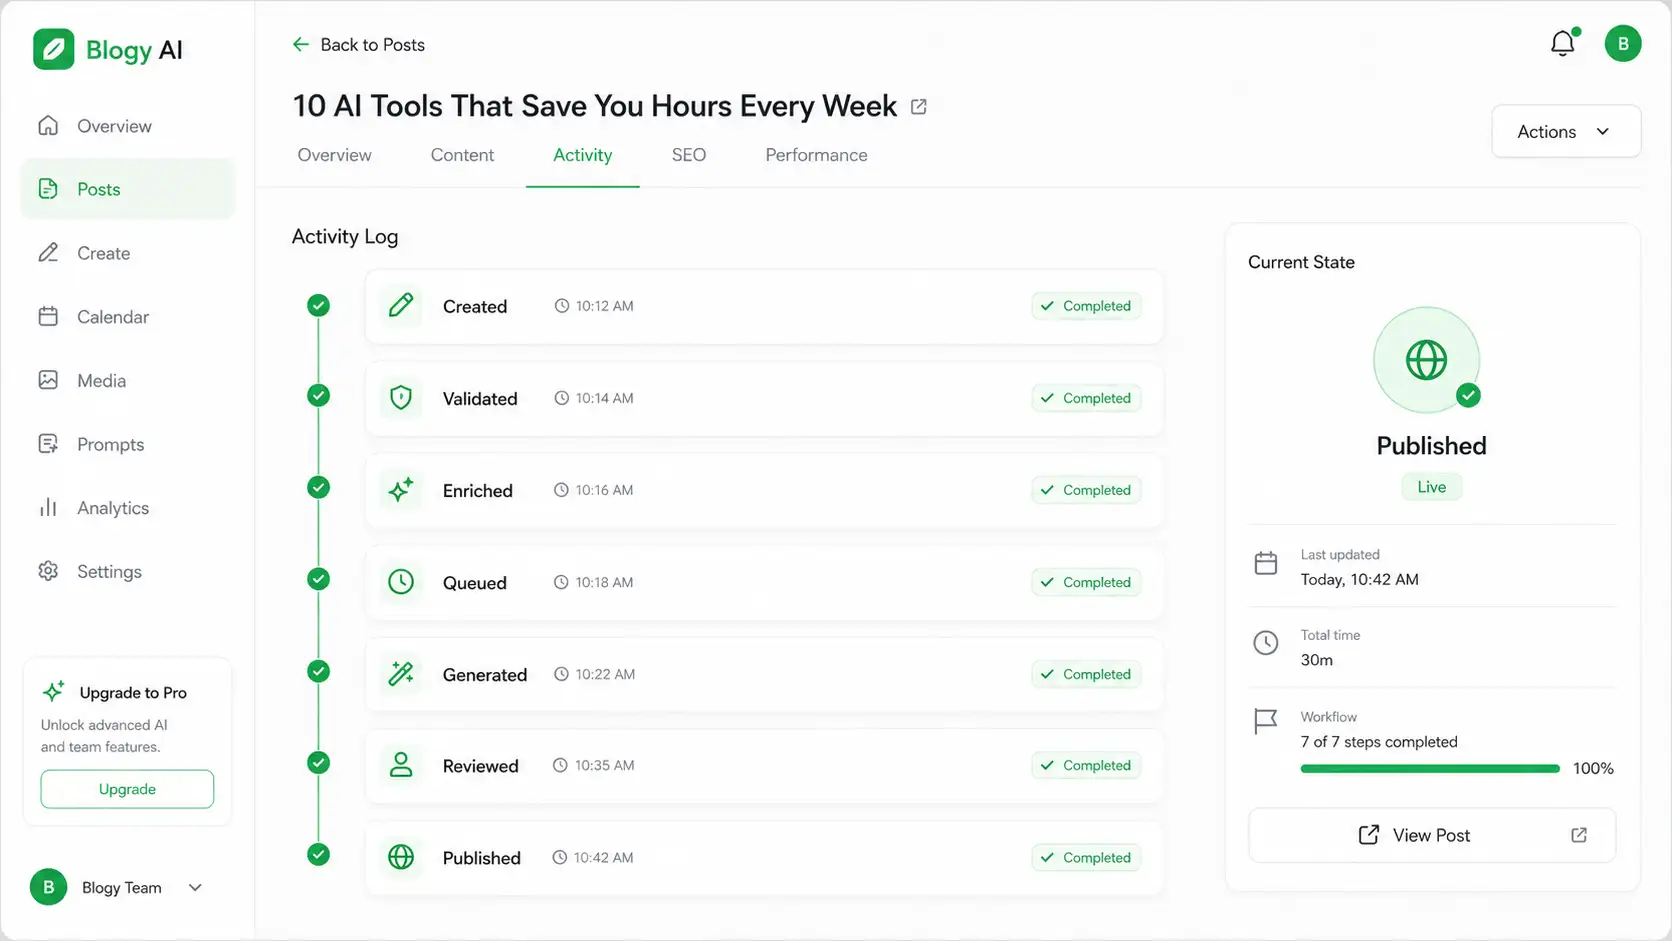Click the person icon in Reviewed row
Screen dimensions: 1672x941
coord(401,765)
